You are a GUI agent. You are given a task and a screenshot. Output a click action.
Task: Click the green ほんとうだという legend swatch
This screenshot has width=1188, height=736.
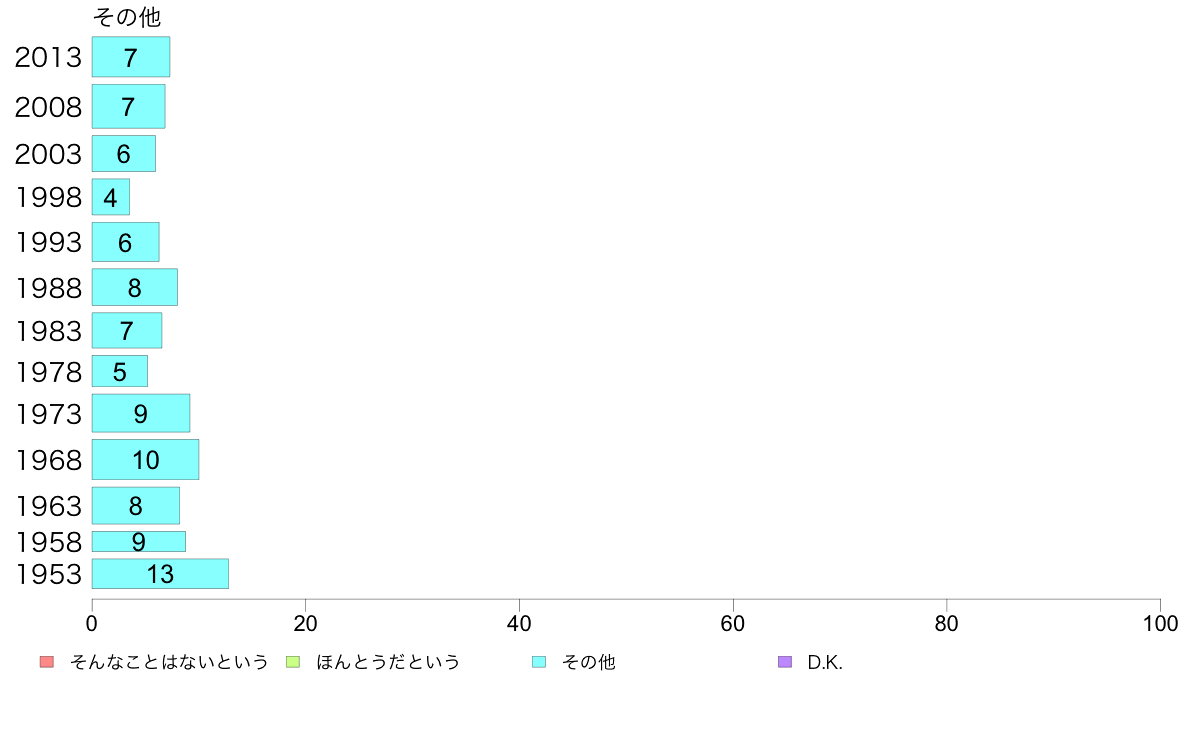[293, 662]
